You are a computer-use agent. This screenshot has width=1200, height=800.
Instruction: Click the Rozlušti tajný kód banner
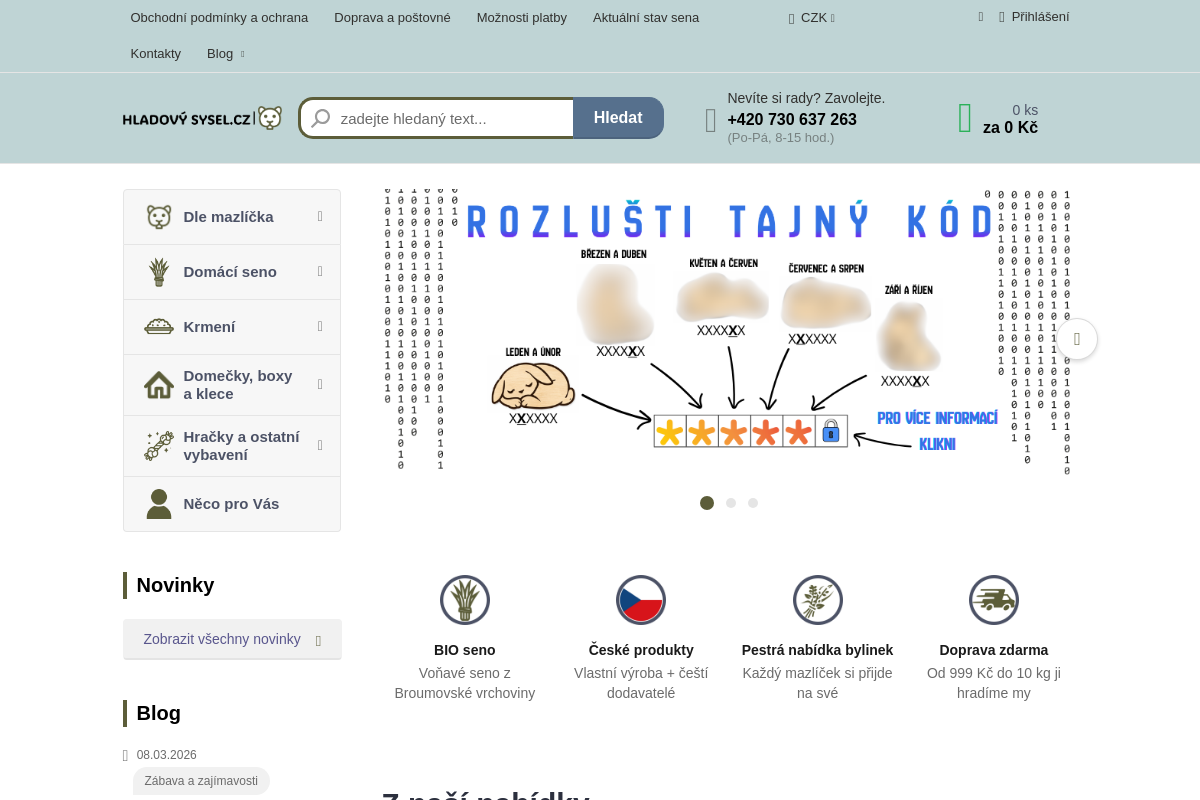[727, 331]
